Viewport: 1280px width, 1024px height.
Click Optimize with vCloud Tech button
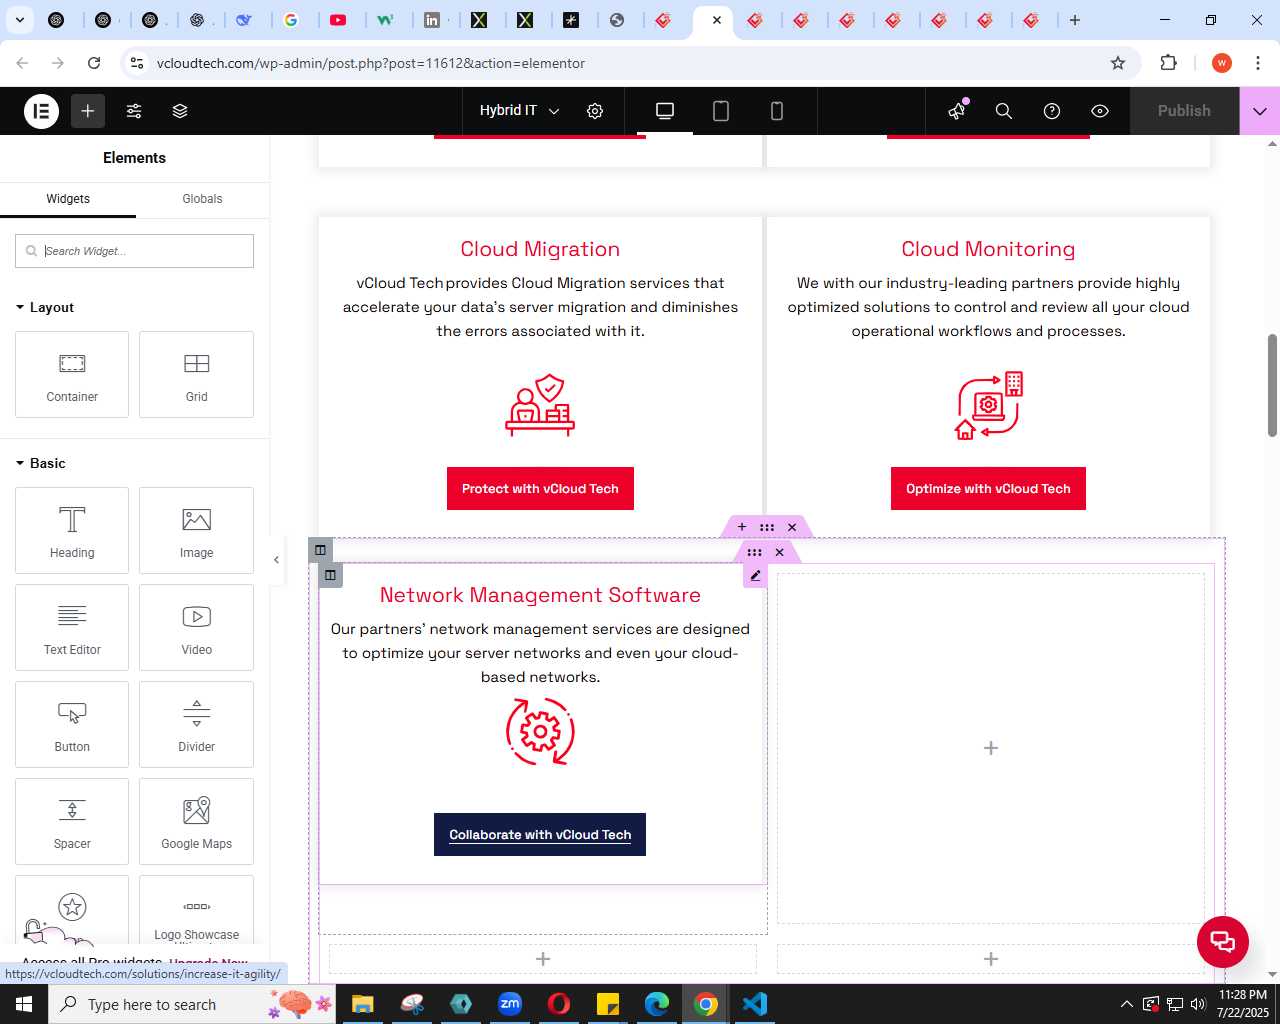[988, 489]
